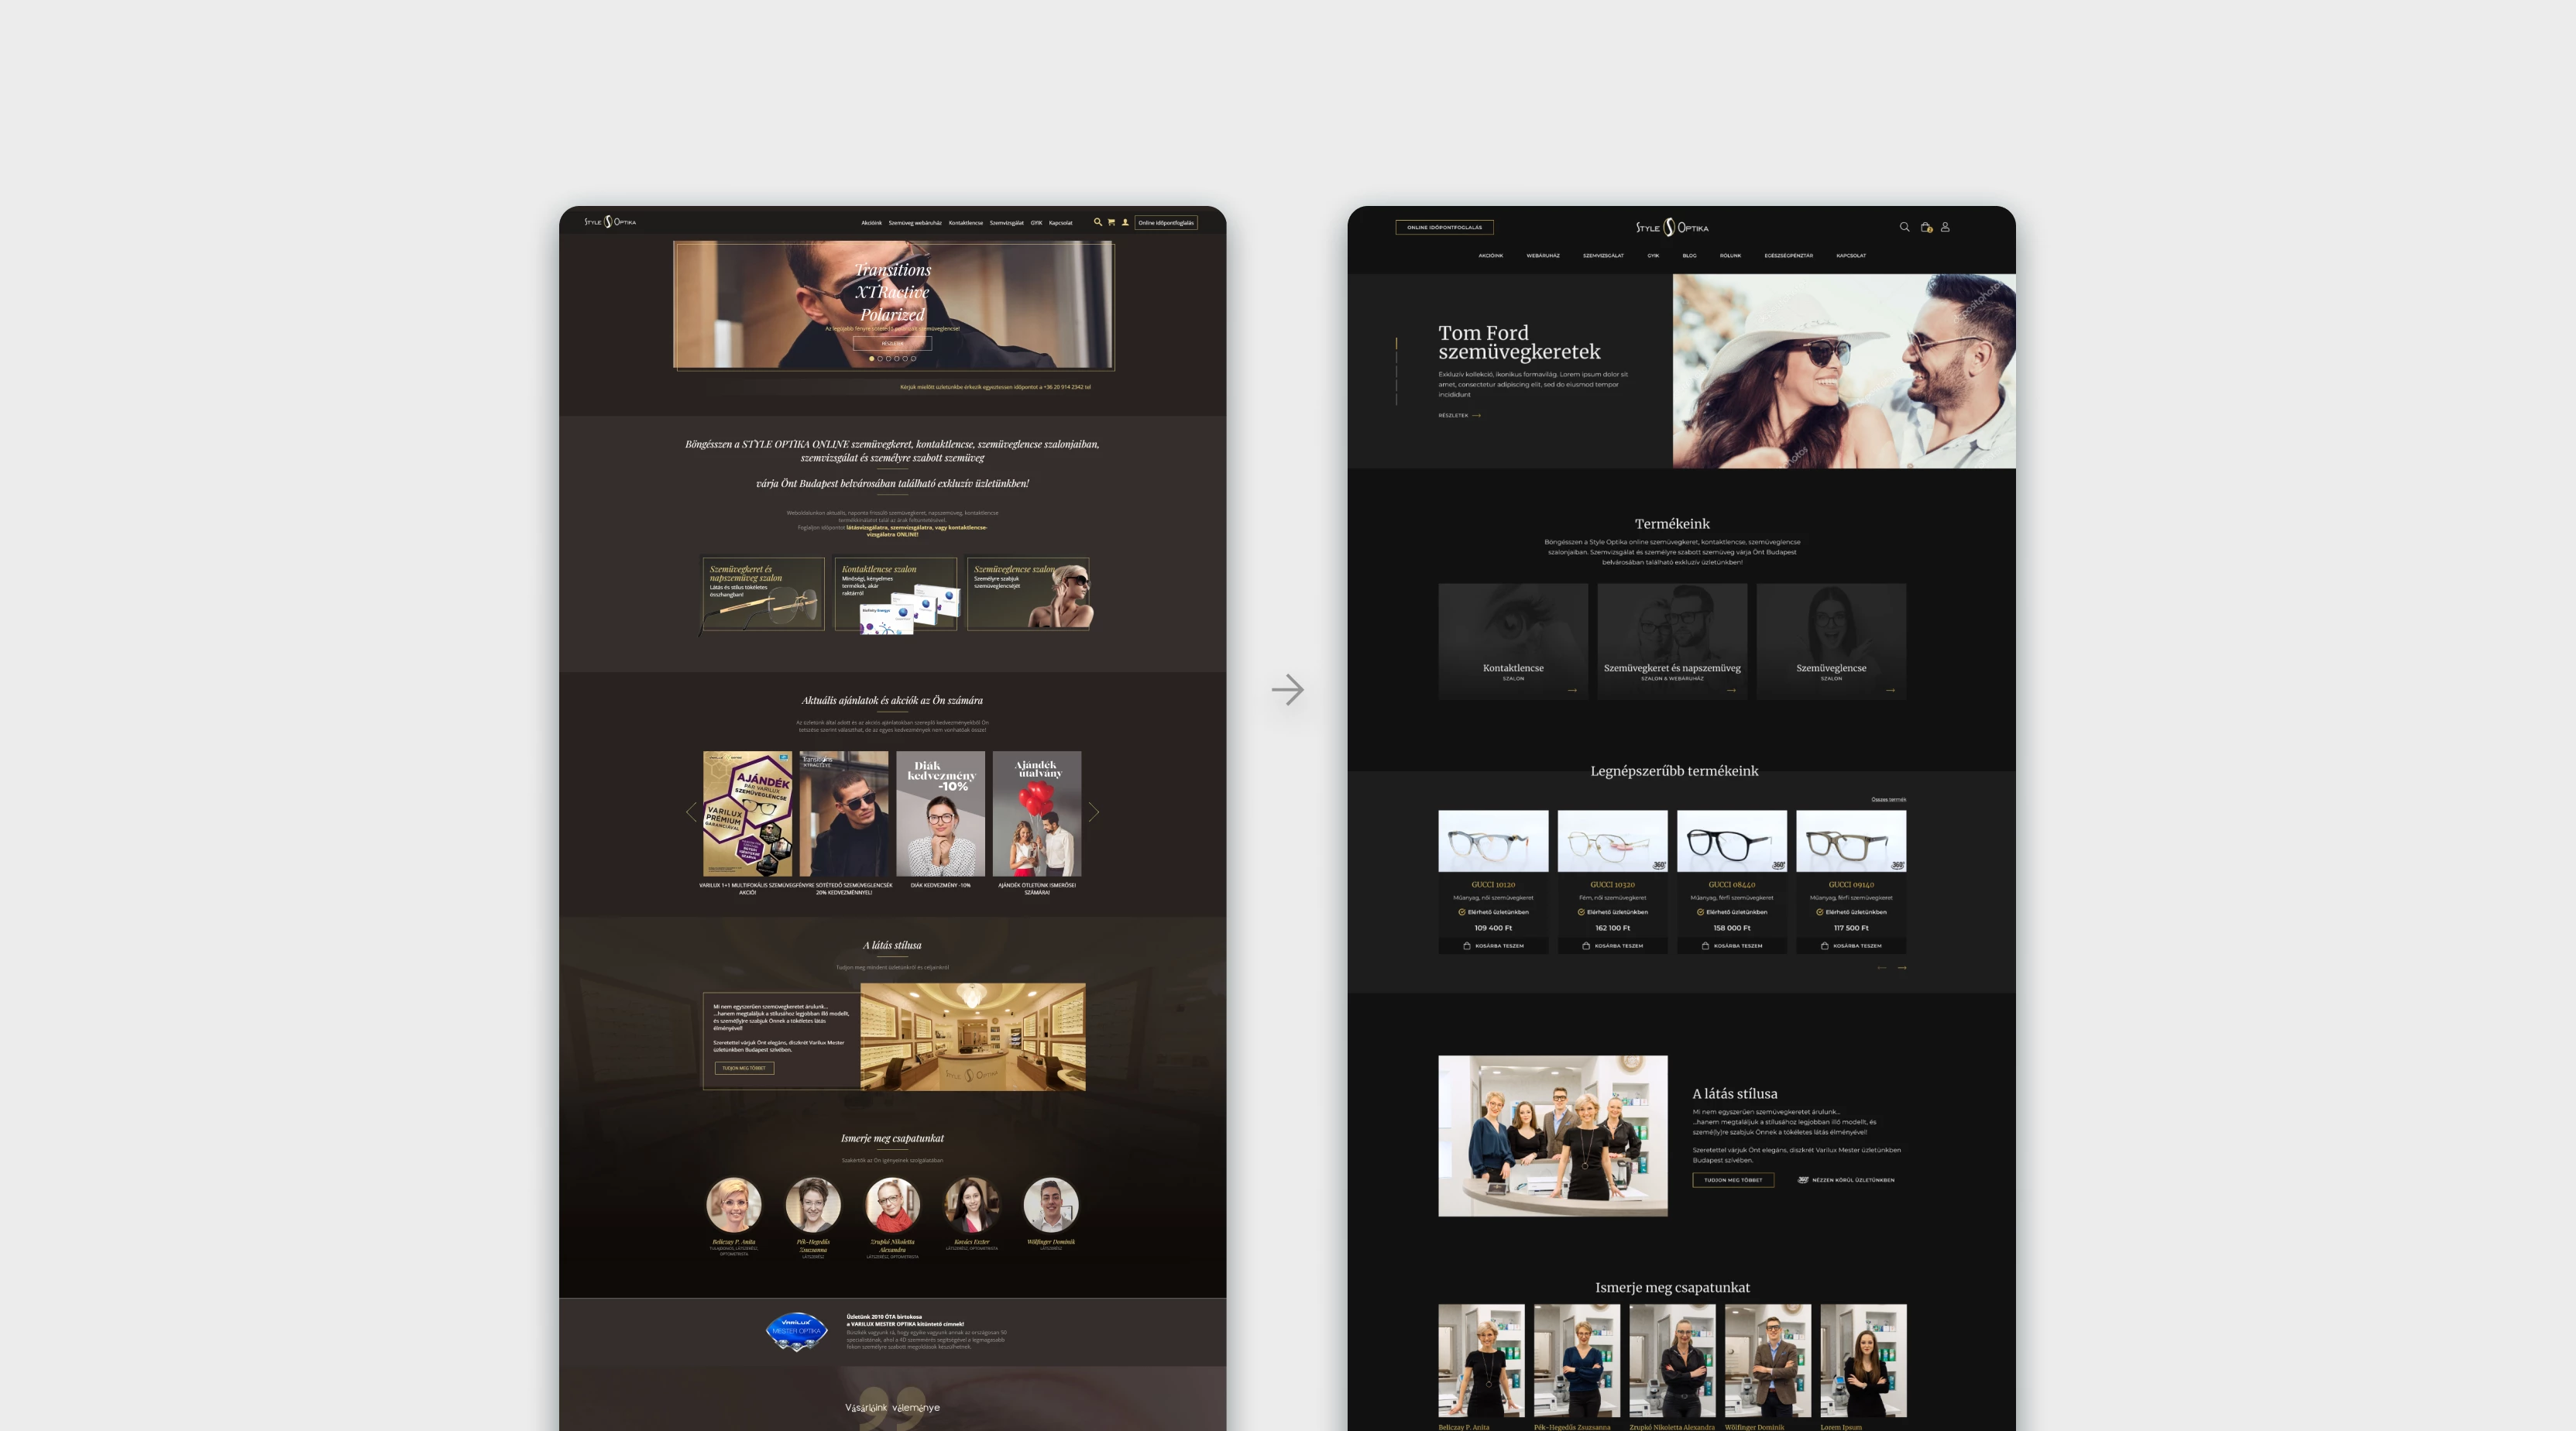The image size is (2576, 1431).
Task: Open the Szemüveglencse szalon card on the left page
Action: coord(1028,594)
